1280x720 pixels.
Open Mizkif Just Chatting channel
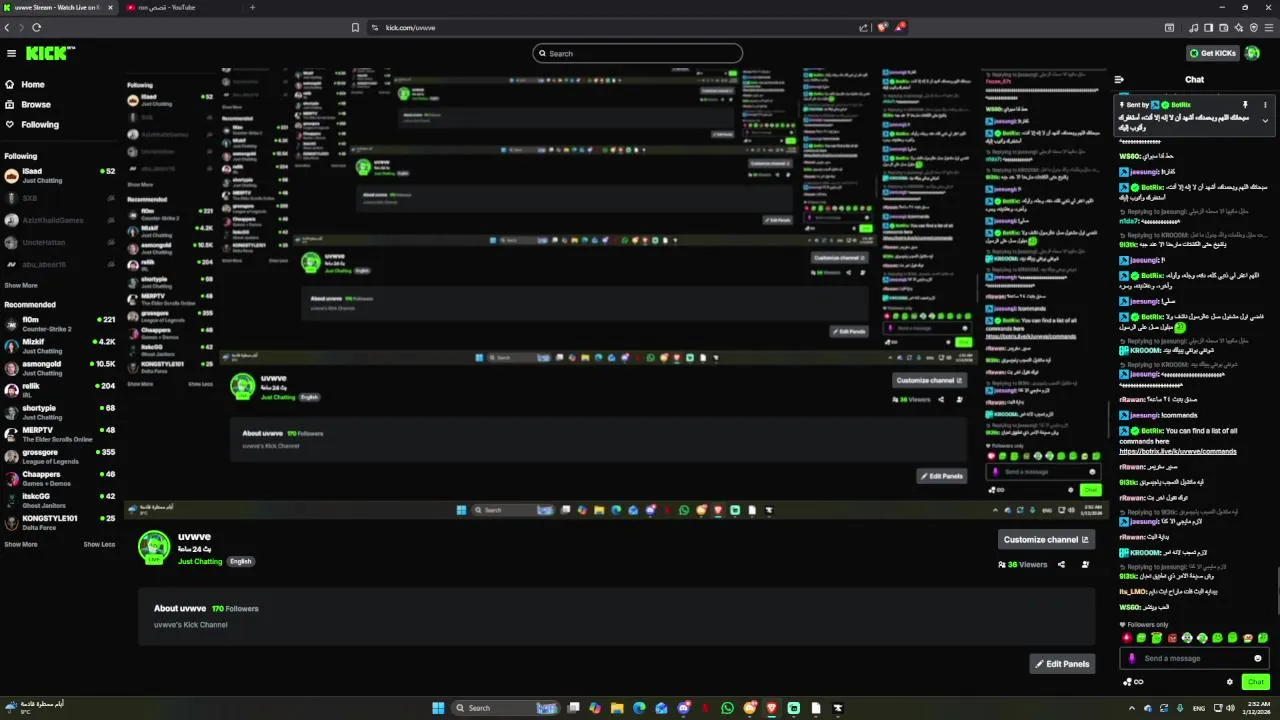pos(60,346)
